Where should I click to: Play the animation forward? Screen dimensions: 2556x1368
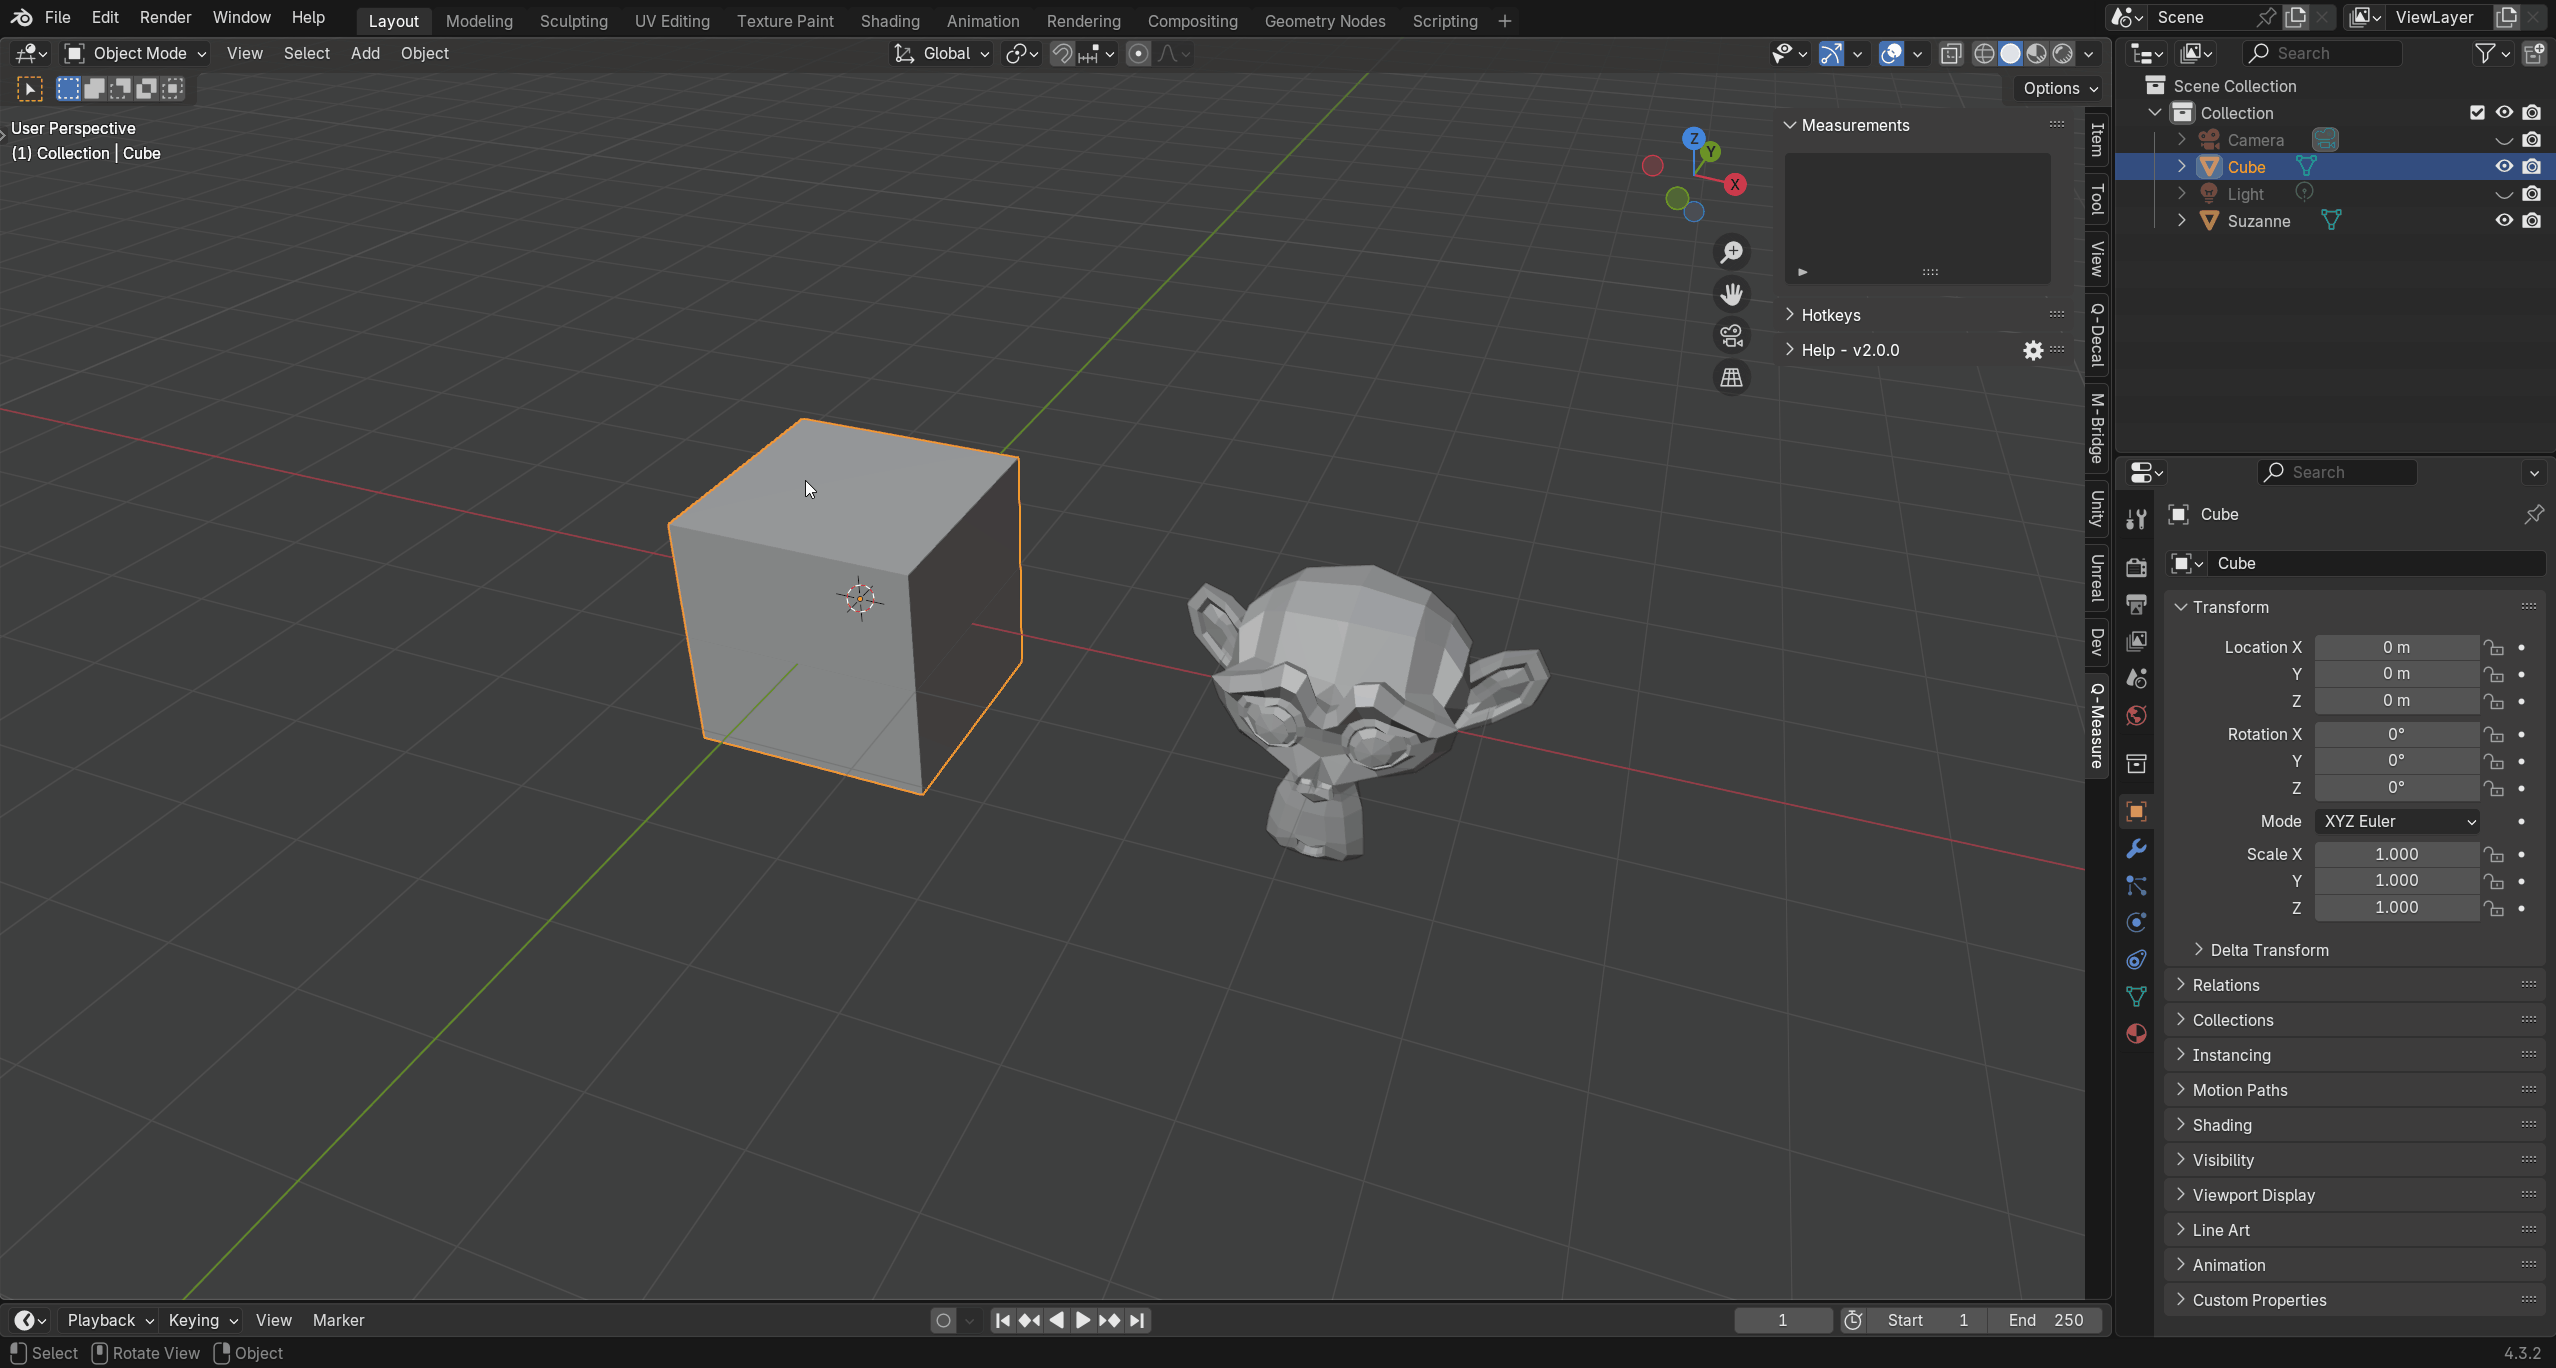1083,1320
